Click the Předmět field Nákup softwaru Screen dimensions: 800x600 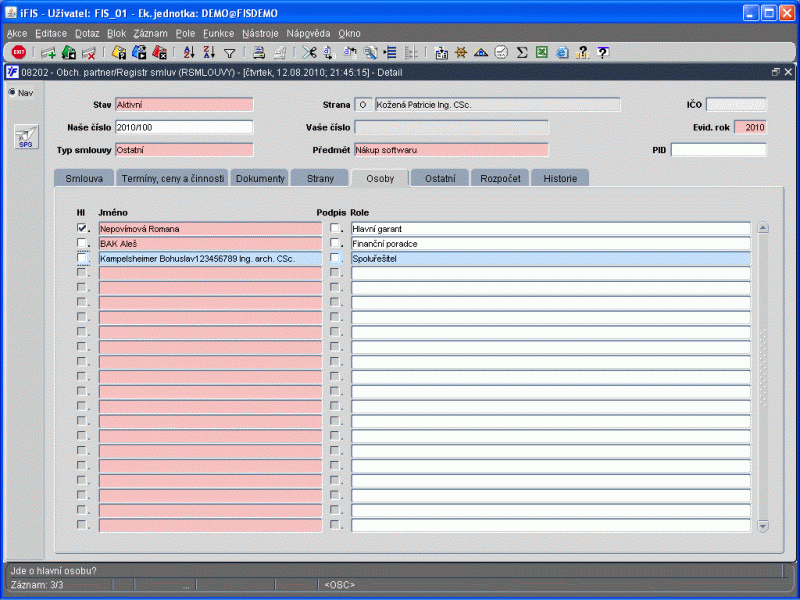[x=451, y=150]
